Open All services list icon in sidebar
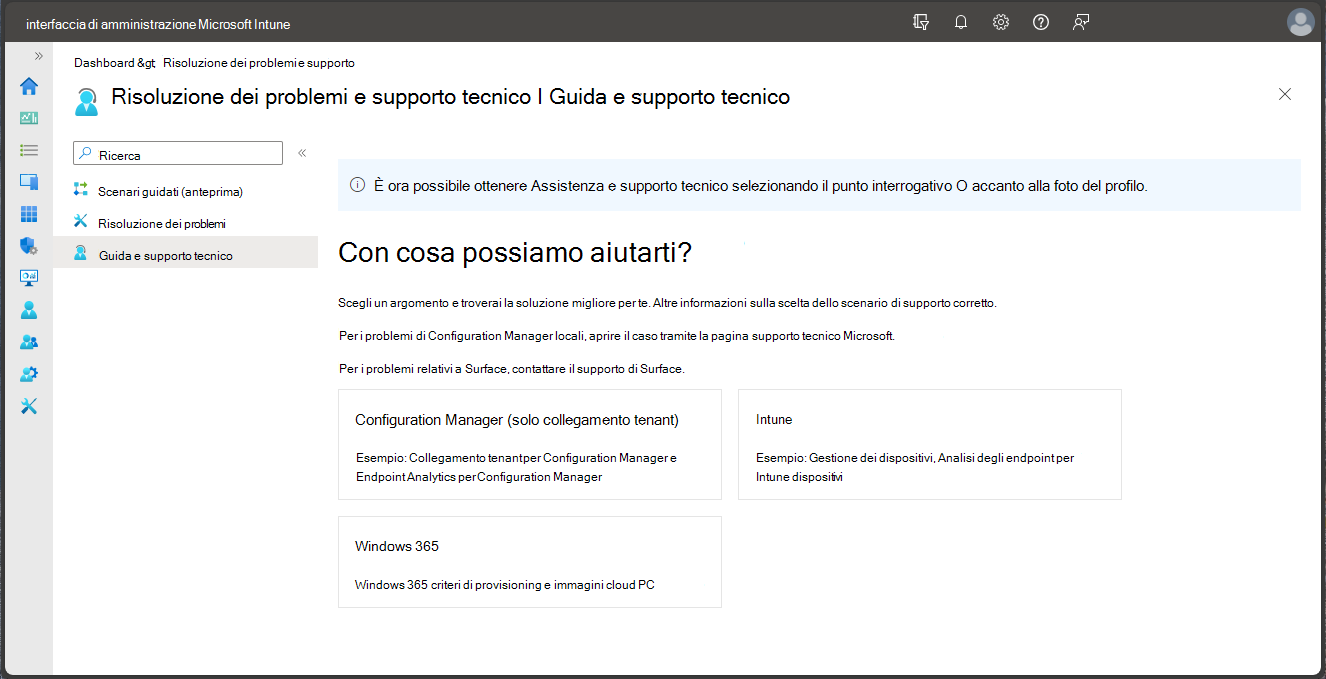 29,150
